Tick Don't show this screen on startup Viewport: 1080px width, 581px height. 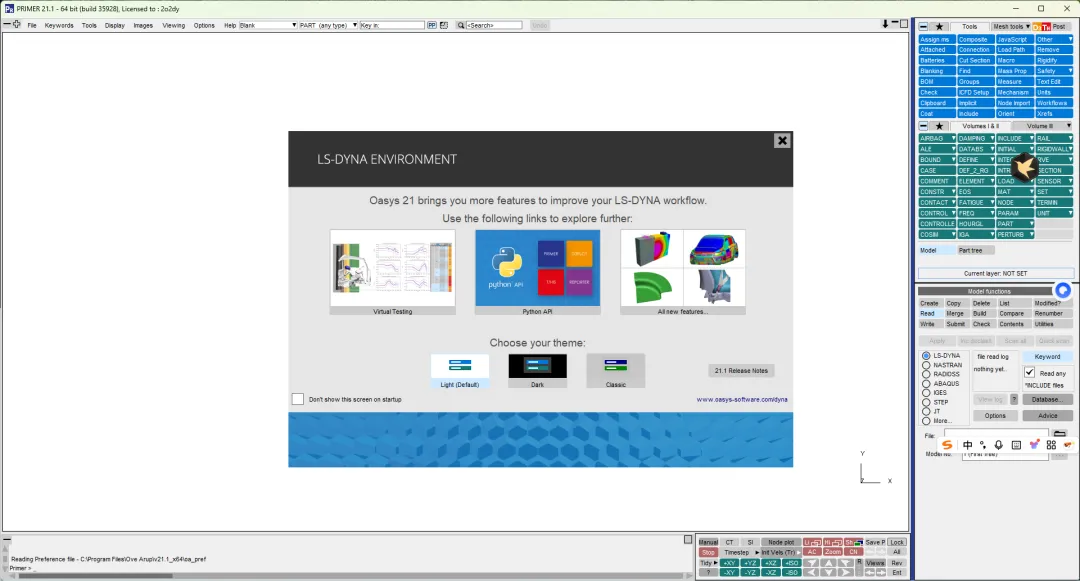click(x=298, y=399)
